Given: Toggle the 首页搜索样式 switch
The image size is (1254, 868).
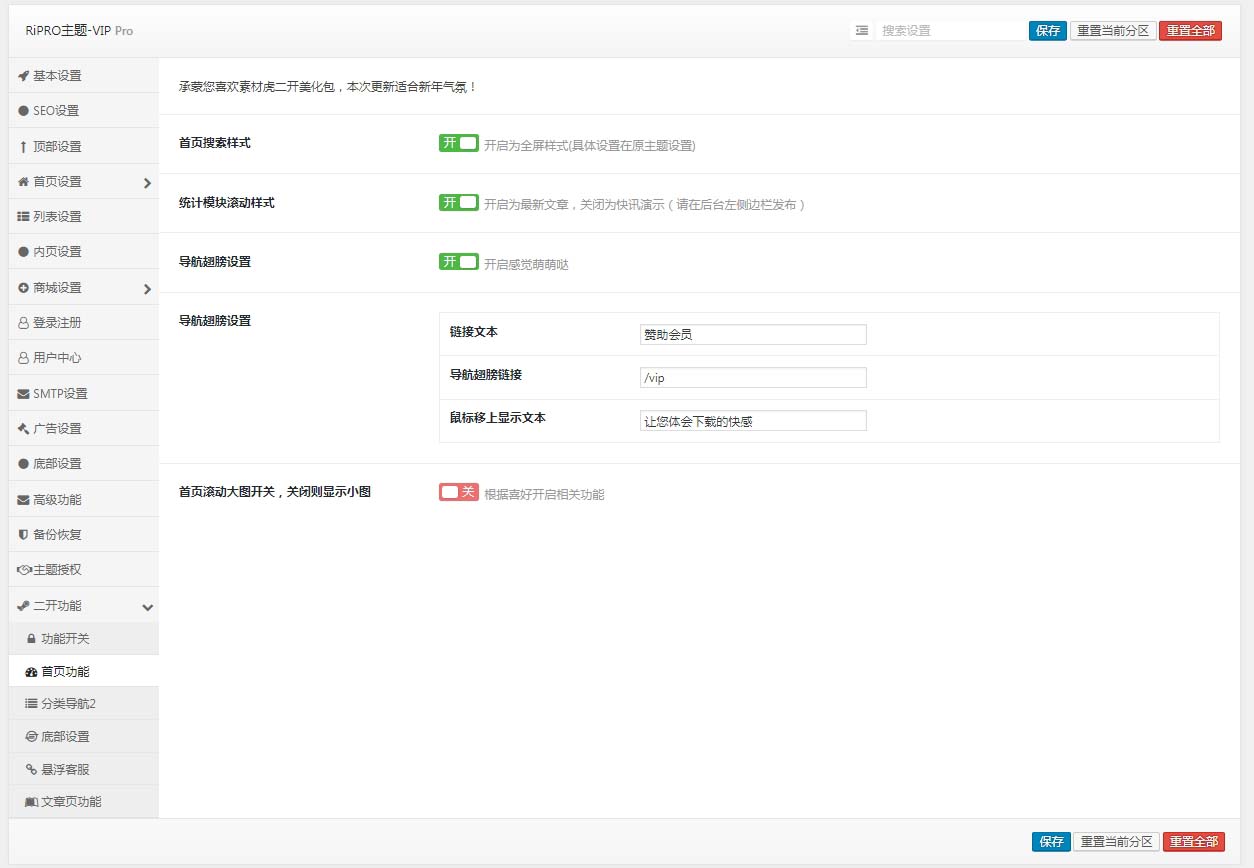Looking at the screenshot, I should [x=459, y=143].
